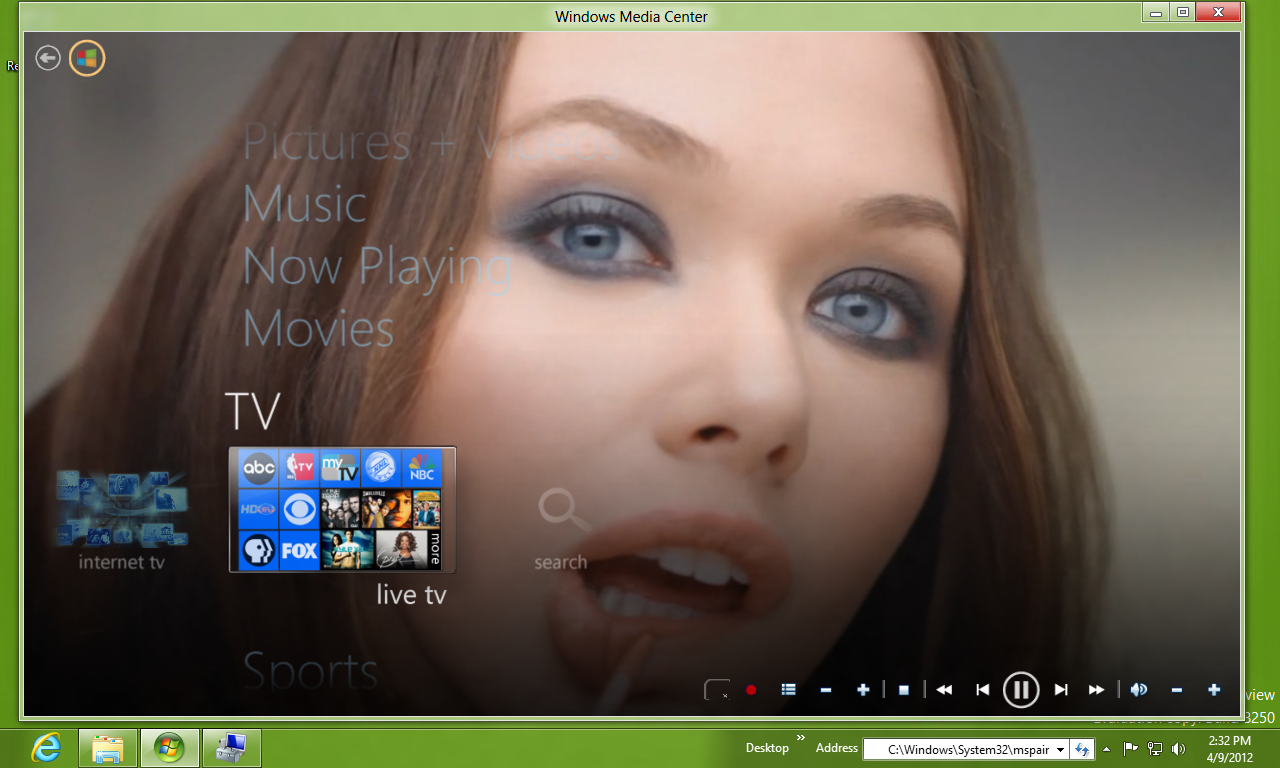Fast forward with double-right arrows
1280x768 pixels.
pos(1097,690)
